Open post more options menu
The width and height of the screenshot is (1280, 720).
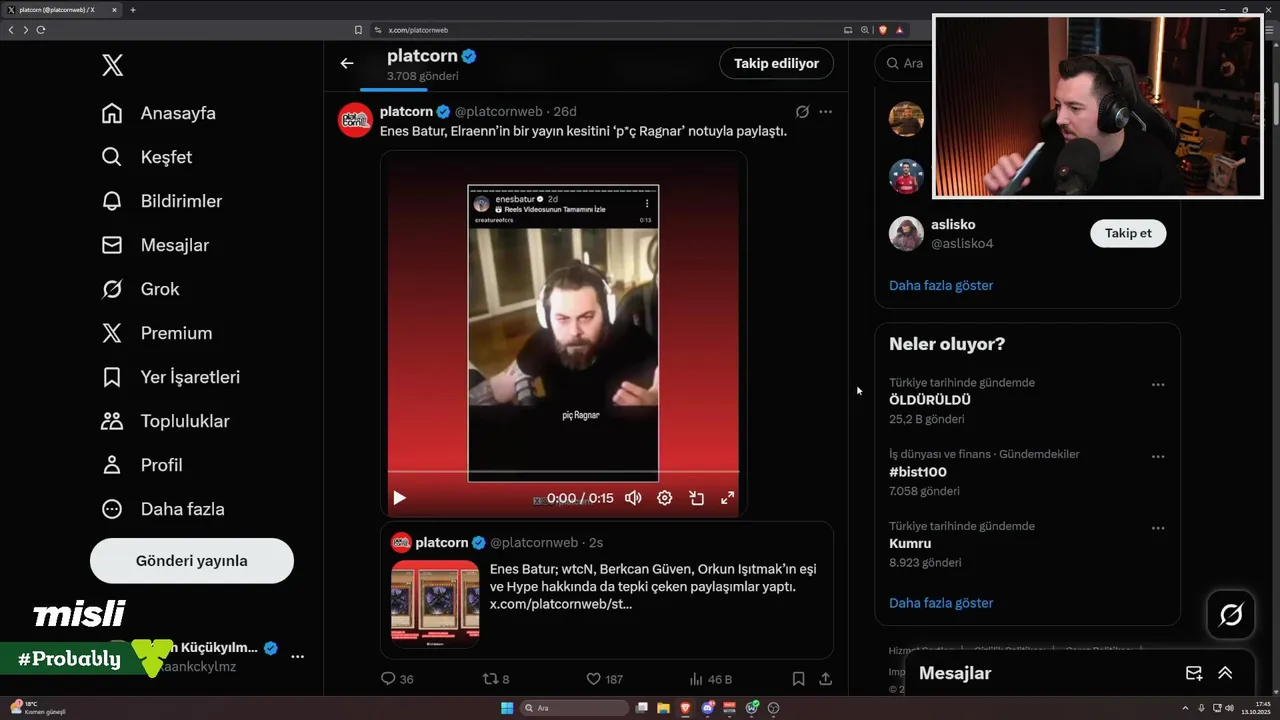825,112
